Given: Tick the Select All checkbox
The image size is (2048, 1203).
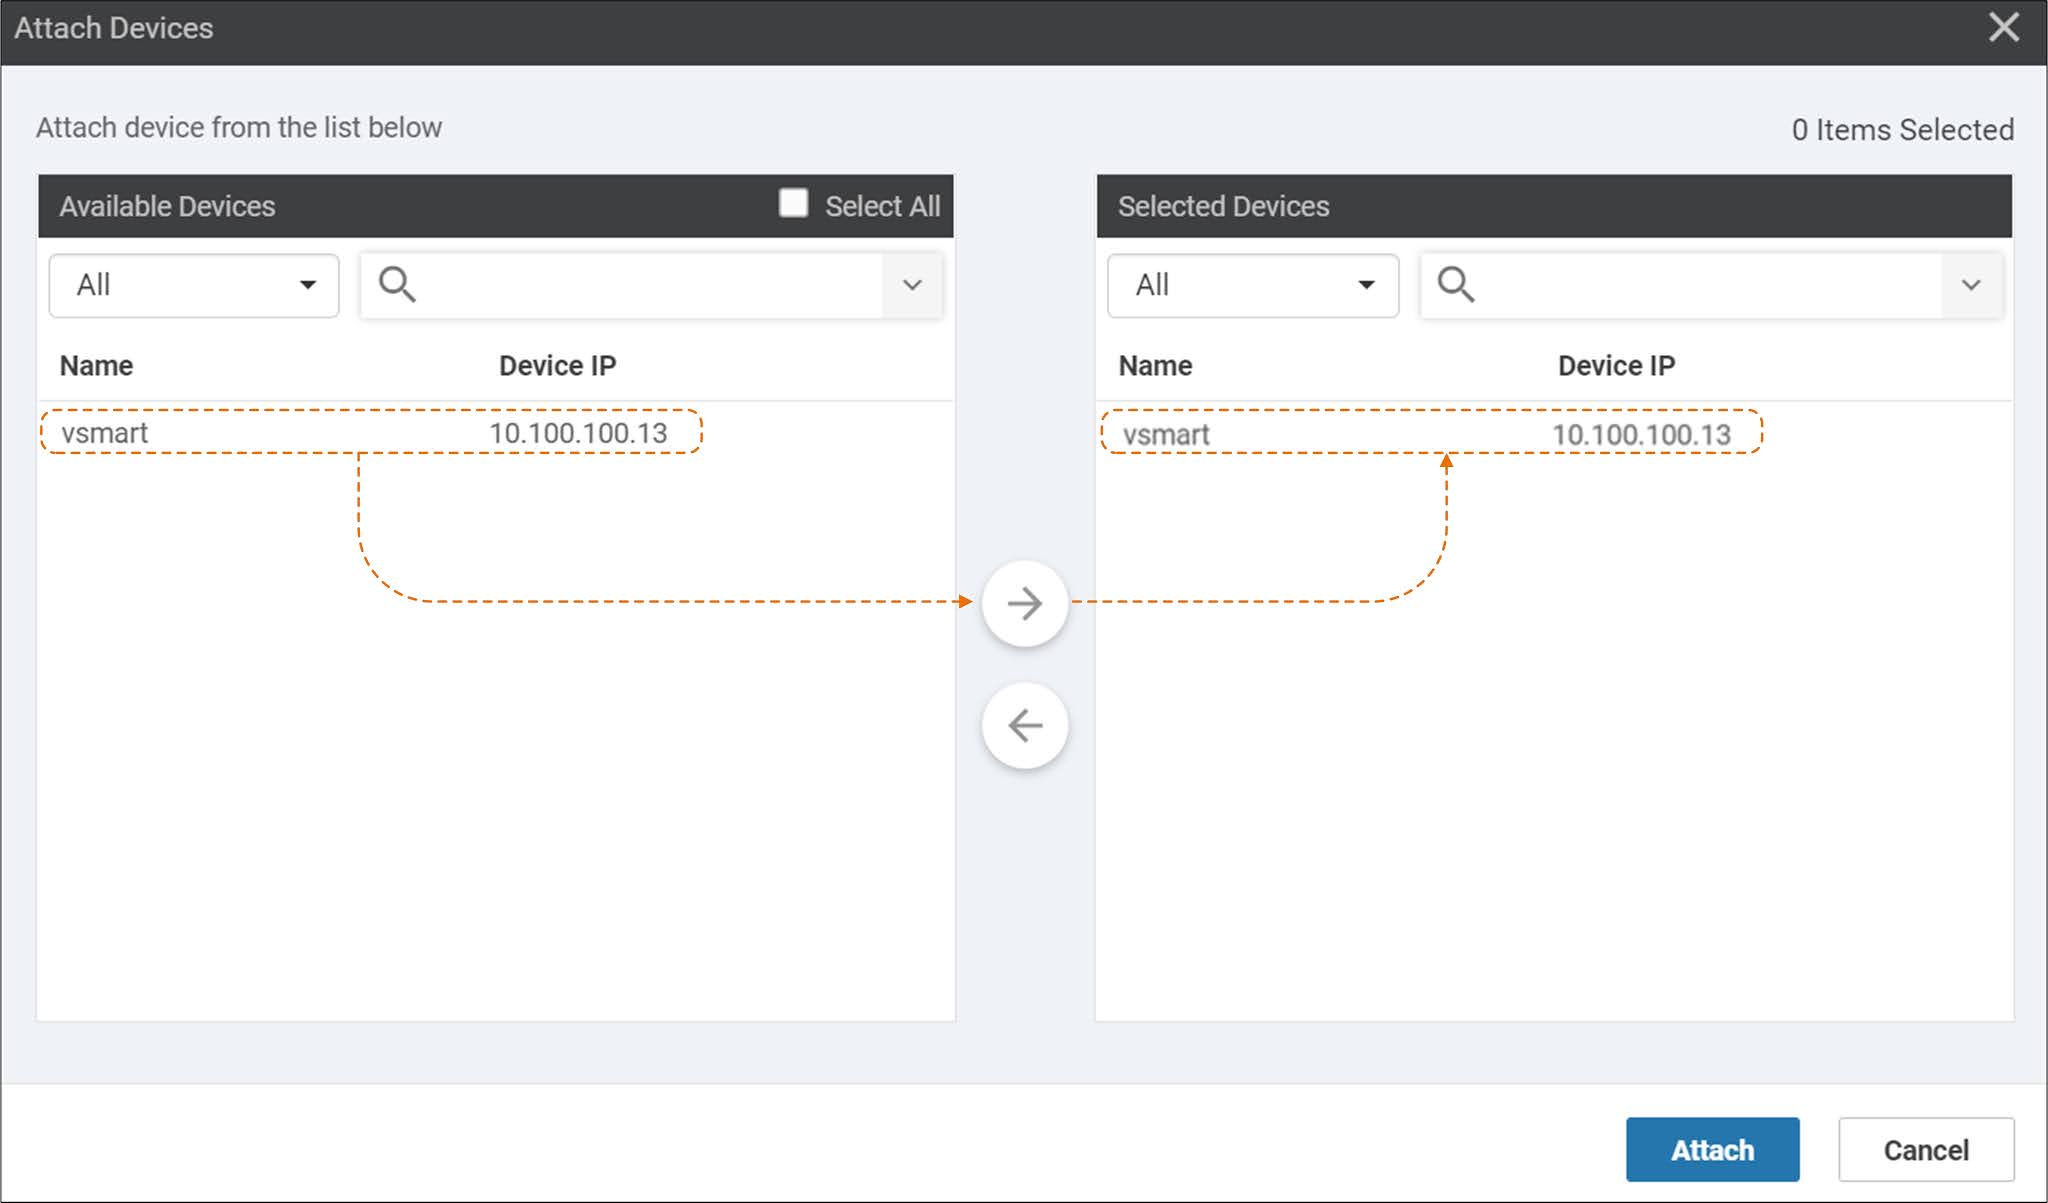Looking at the screenshot, I should [x=793, y=203].
